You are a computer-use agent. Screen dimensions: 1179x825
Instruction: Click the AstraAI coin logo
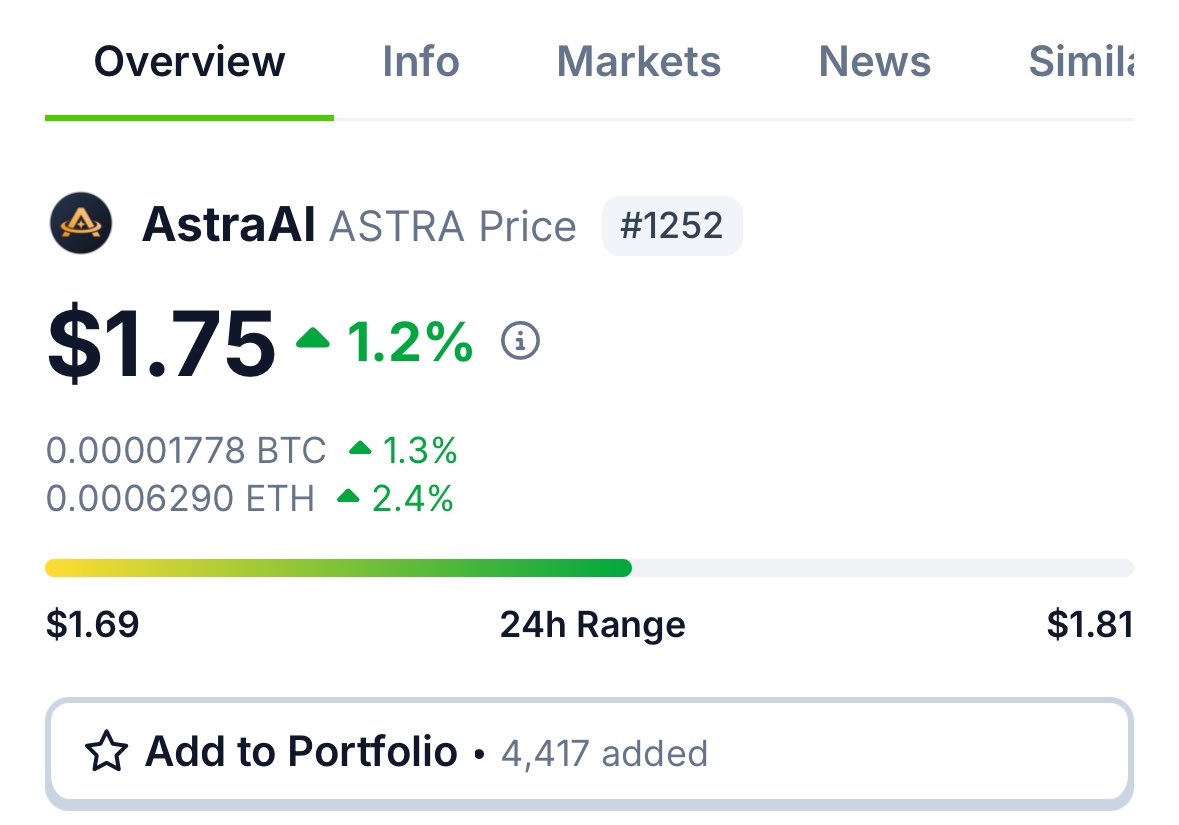click(x=80, y=224)
